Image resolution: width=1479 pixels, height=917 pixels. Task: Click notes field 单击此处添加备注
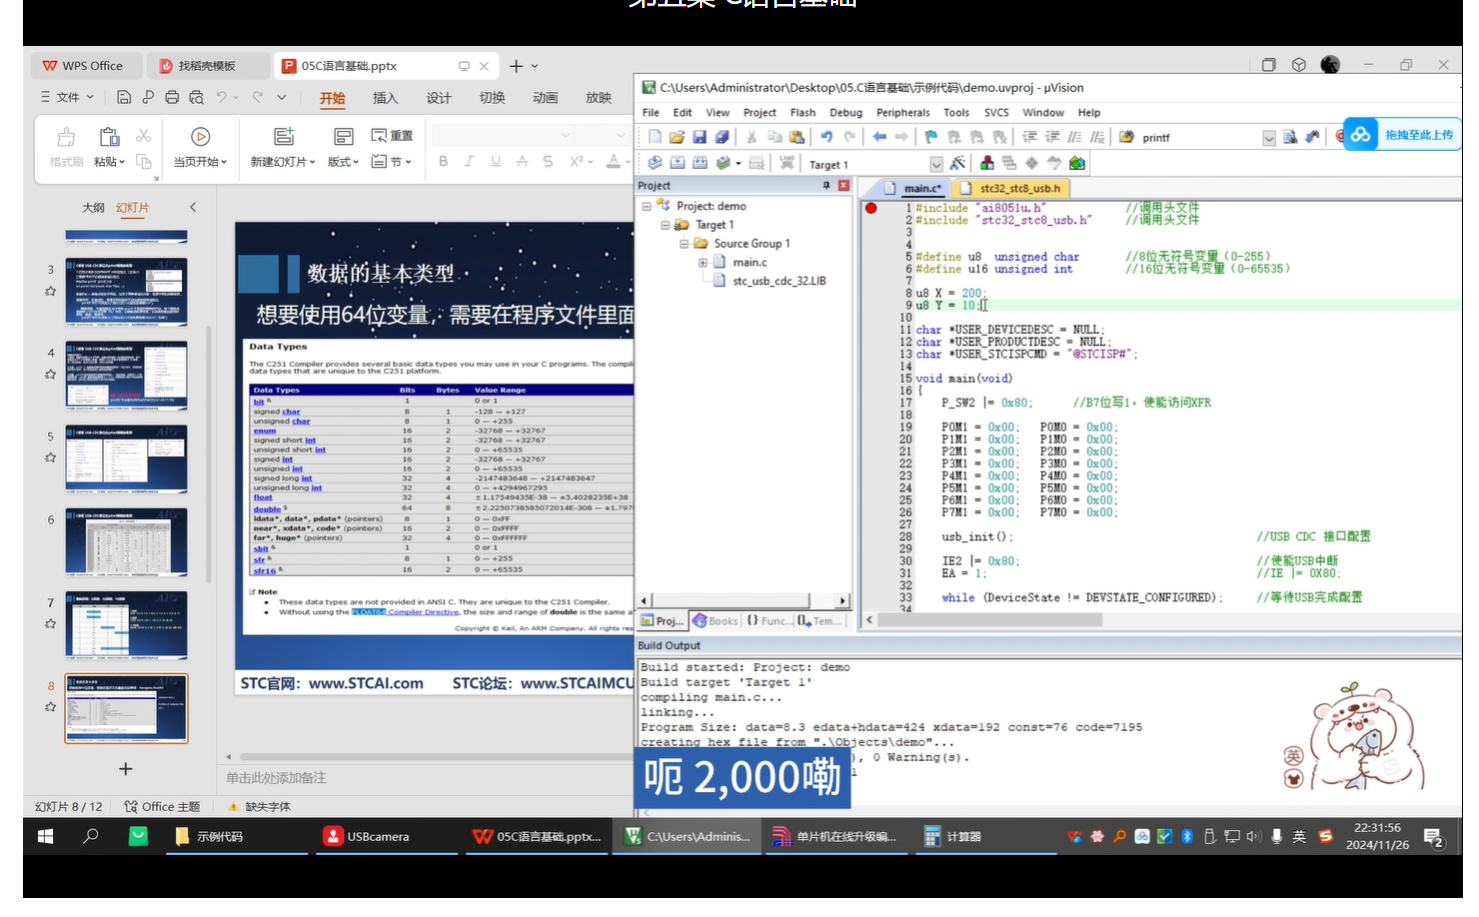(276, 778)
